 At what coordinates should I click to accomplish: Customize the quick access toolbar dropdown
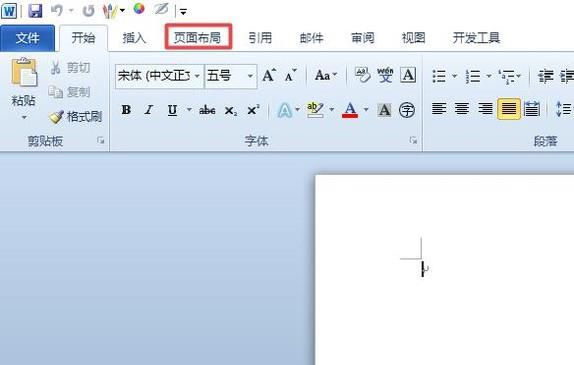pyautogui.click(x=183, y=12)
